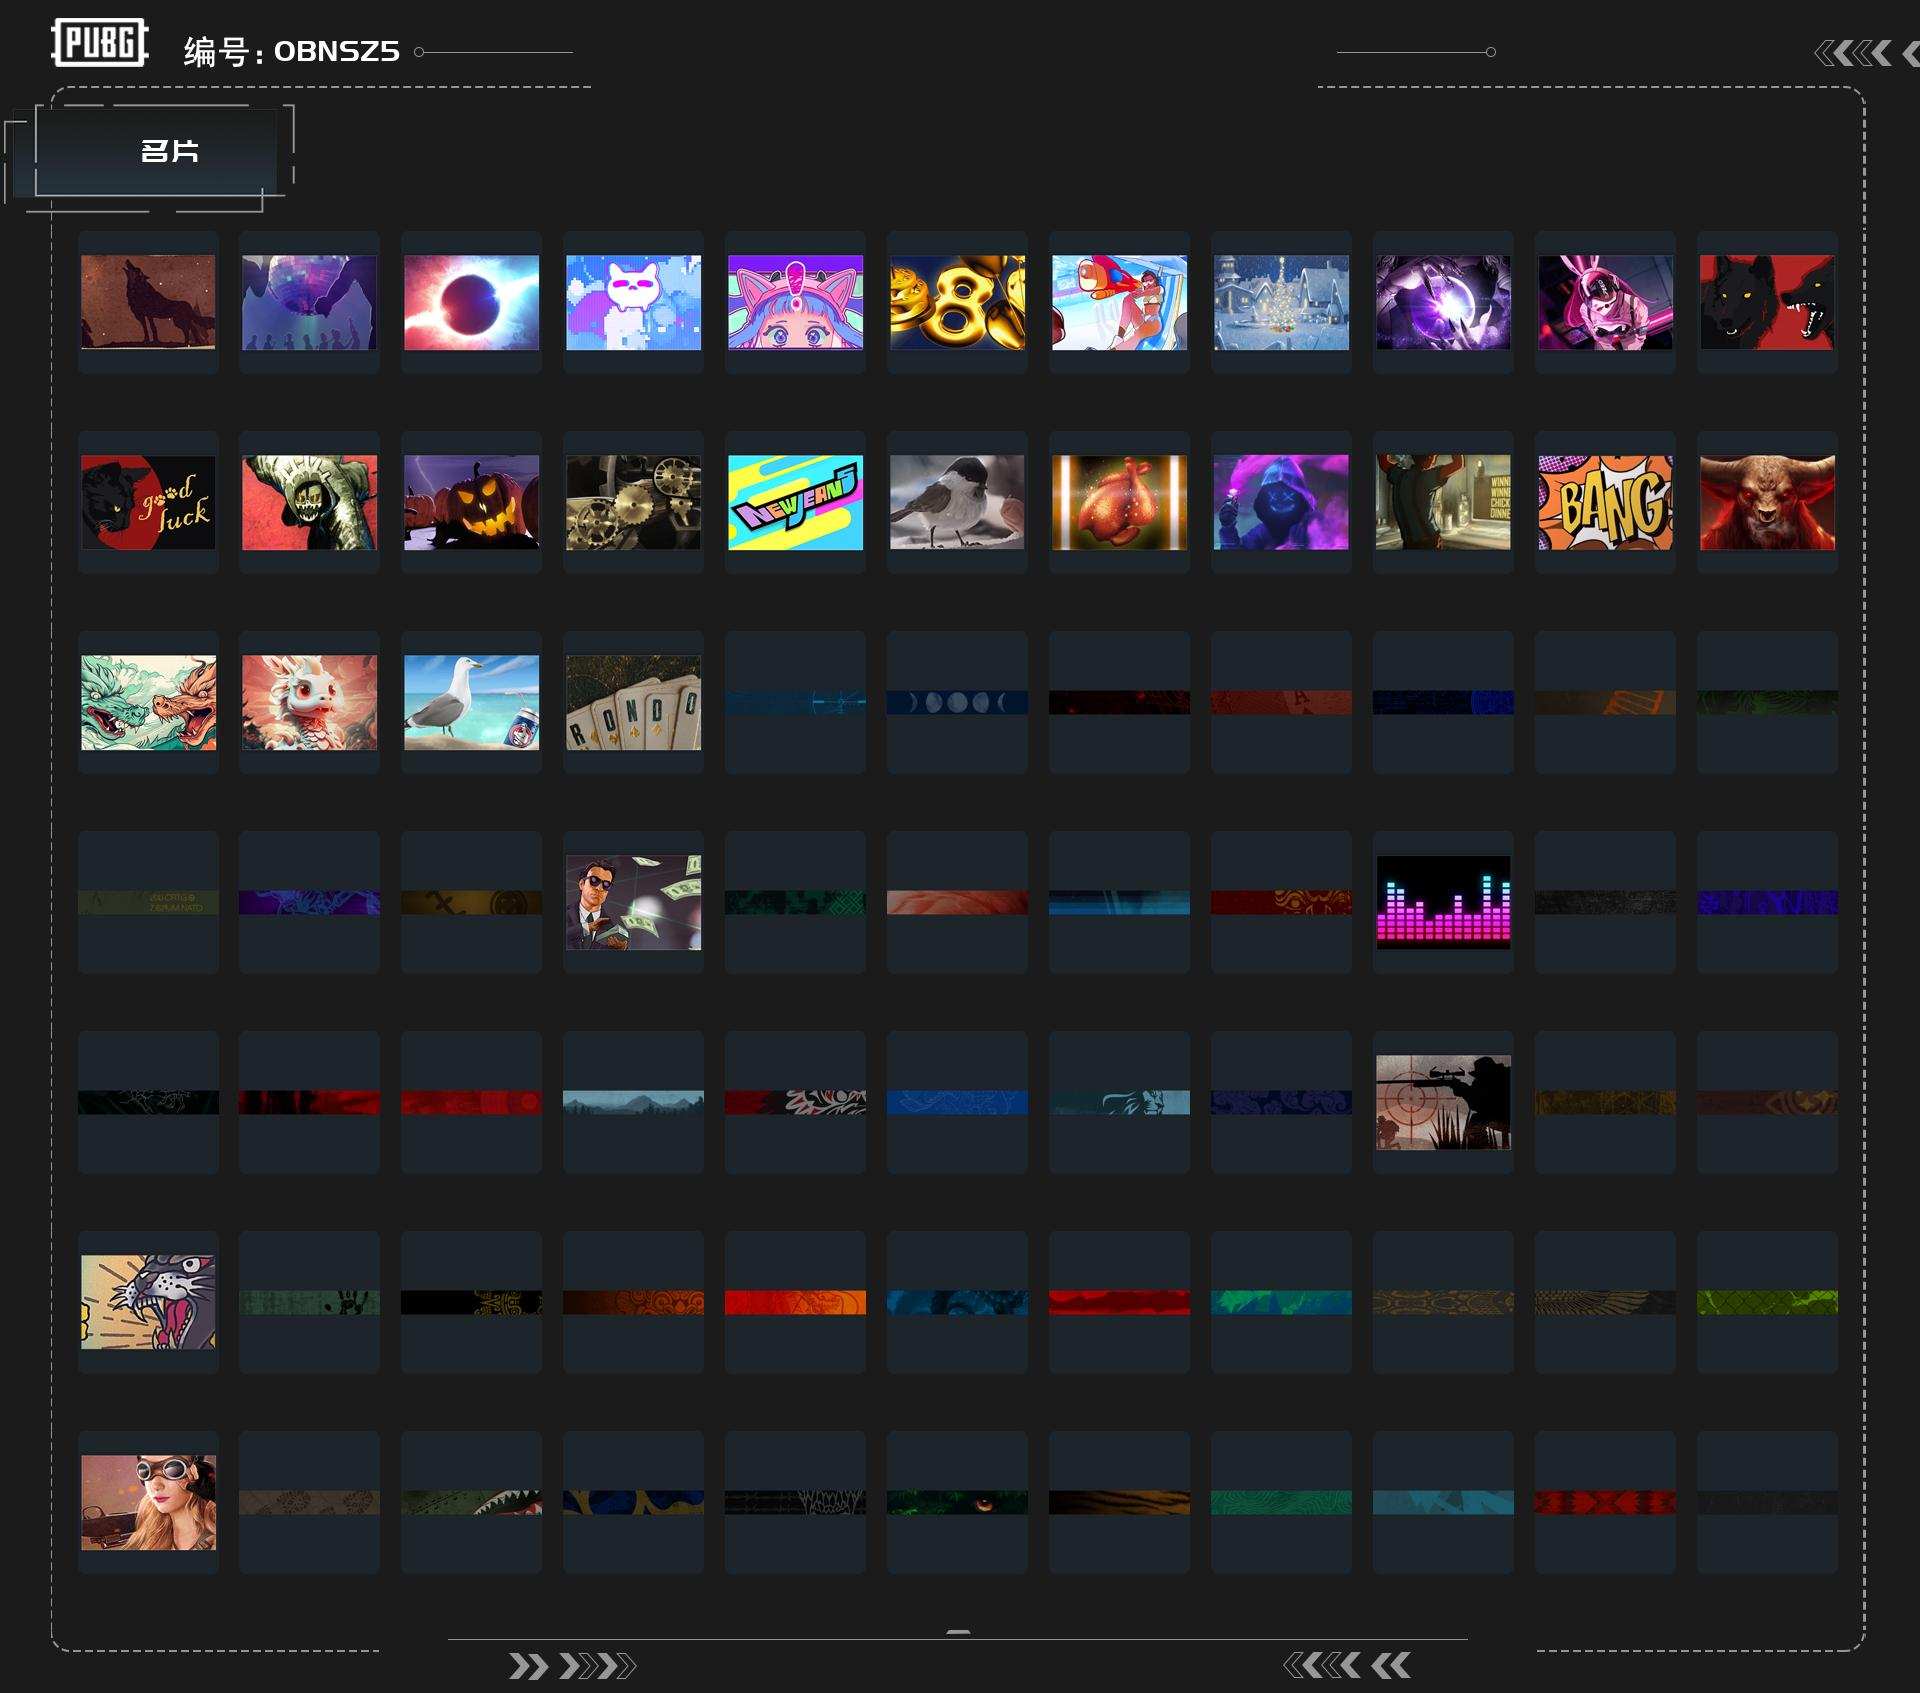Pick the purple hooded masked figure nameplate
1920x1693 pixels.
pos(1281,502)
